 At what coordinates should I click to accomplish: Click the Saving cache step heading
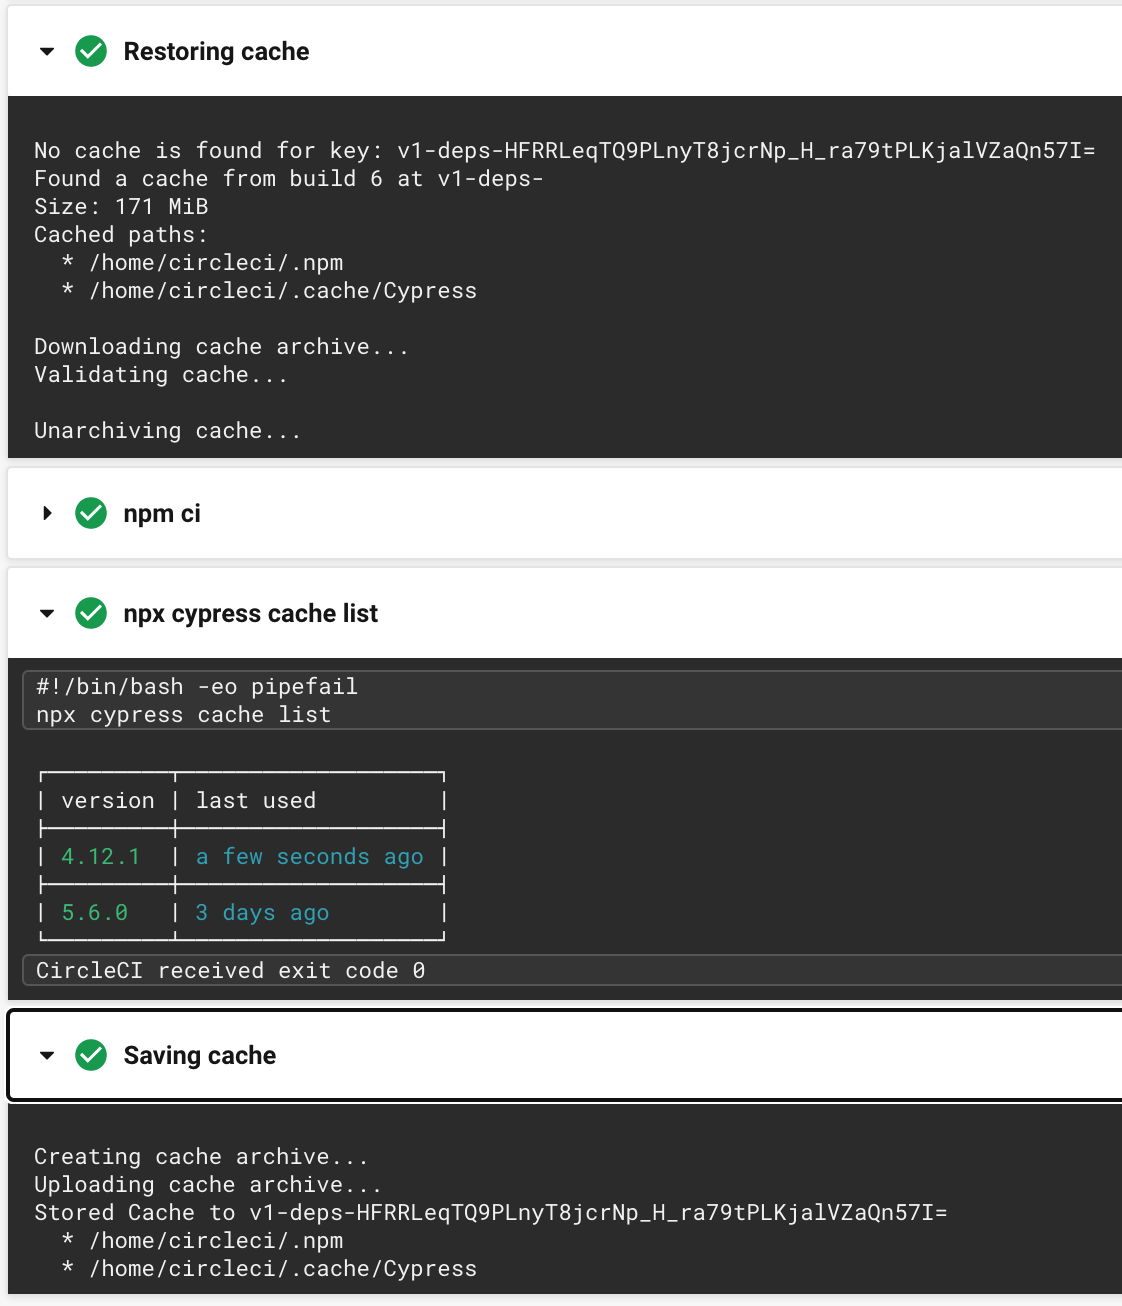click(x=200, y=1055)
